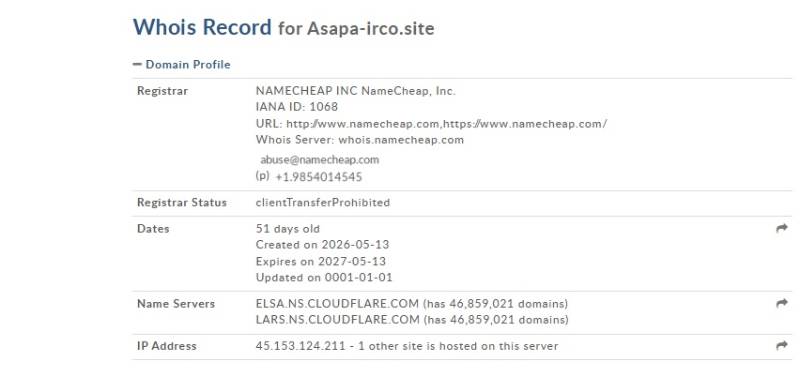Click domain name Asapa-irco.site in heading

(370, 29)
